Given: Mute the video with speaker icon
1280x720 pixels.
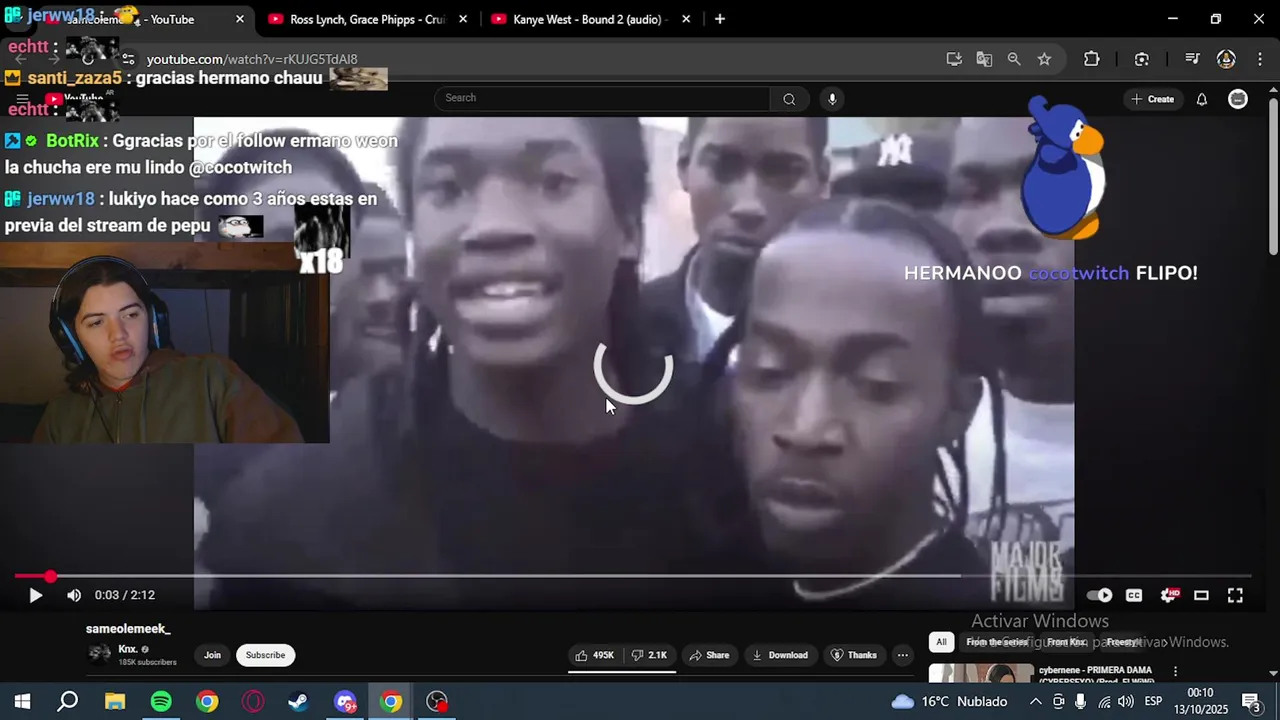Looking at the screenshot, I should (74, 595).
